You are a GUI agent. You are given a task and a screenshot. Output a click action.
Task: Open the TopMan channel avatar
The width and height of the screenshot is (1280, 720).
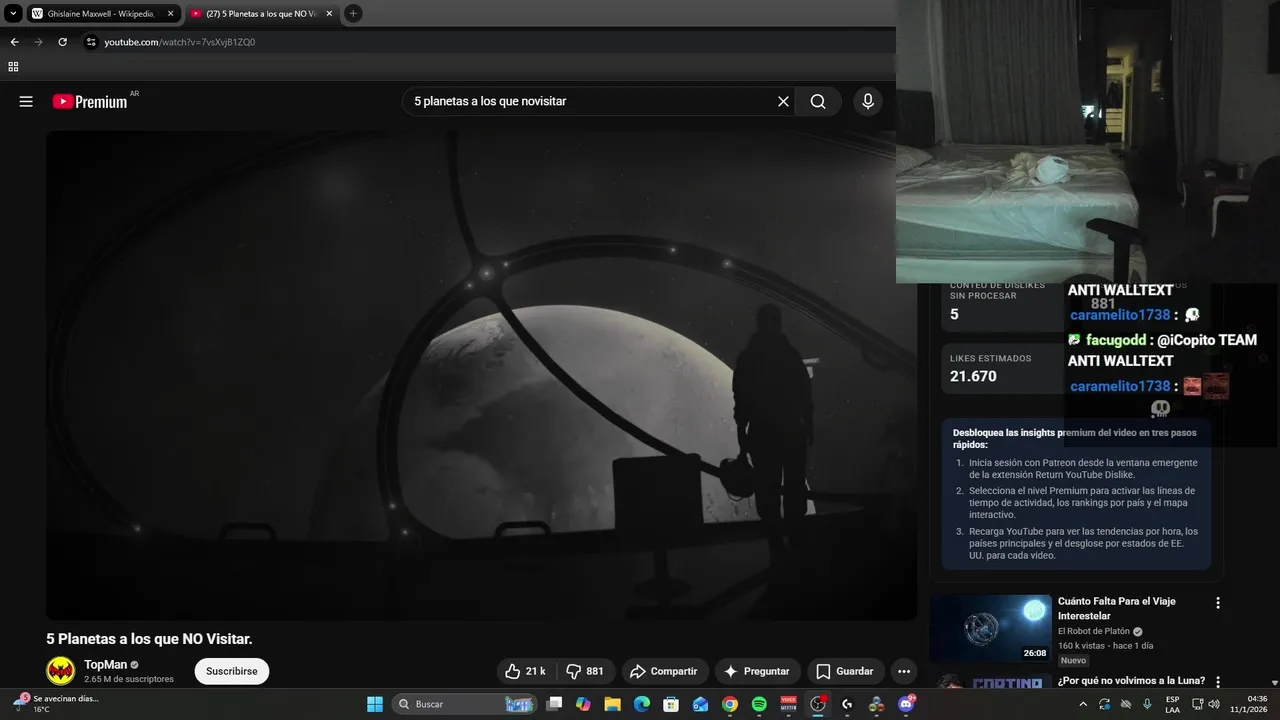[61, 671]
